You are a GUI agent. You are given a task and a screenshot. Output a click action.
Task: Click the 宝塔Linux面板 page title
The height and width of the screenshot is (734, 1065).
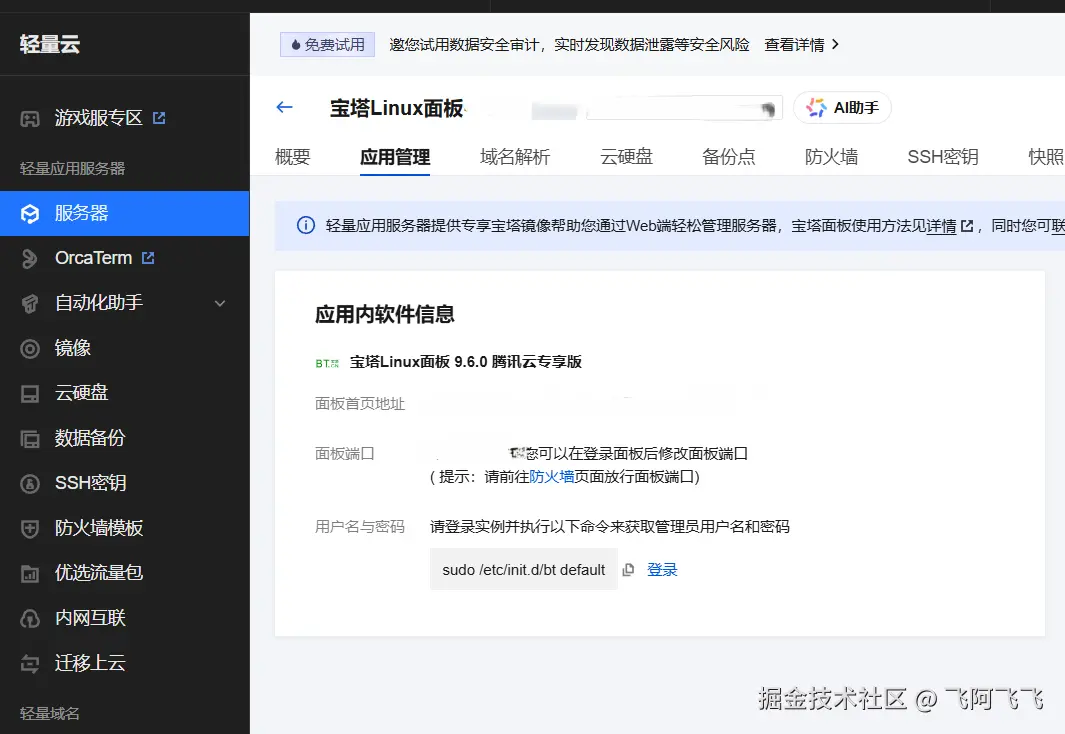click(397, 108)
